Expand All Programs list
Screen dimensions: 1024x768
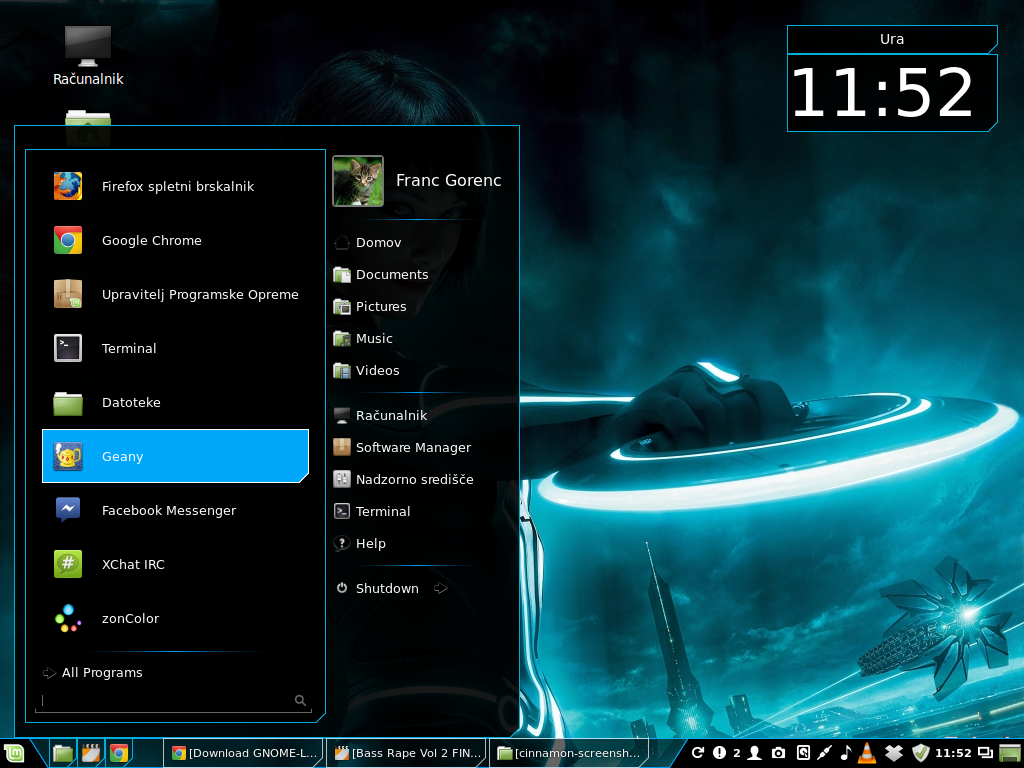click(93, 673)
